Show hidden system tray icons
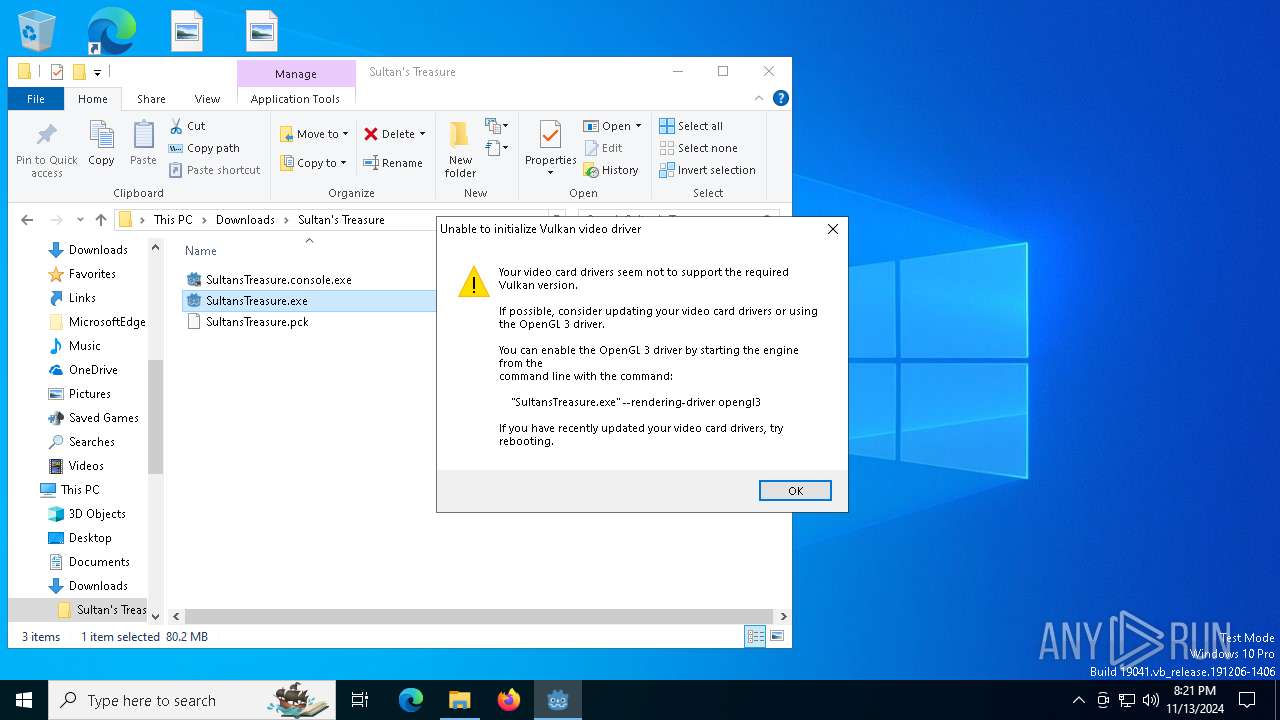The height and width of the screenshot is (720, 1280). 1078,700
